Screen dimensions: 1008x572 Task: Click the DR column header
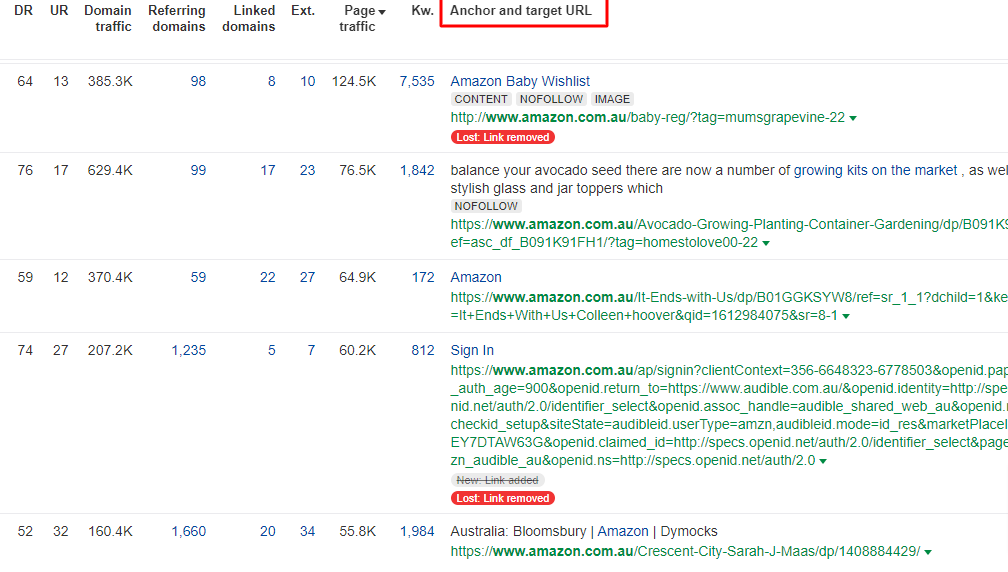23,11
